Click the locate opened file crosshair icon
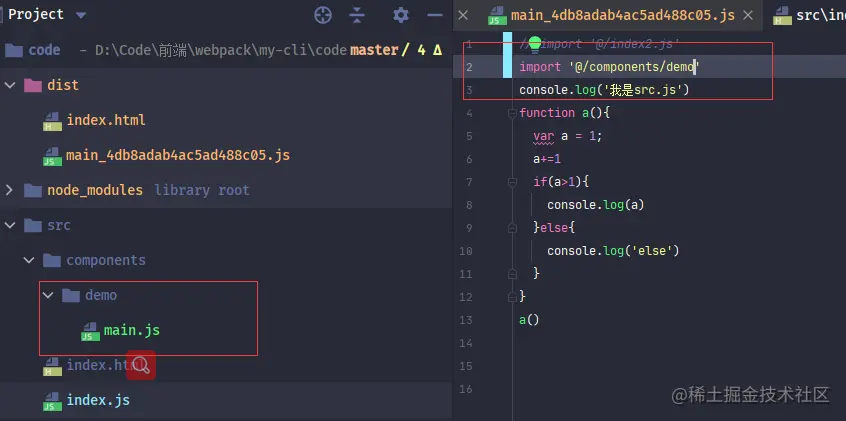 click(x=323, y=15)
